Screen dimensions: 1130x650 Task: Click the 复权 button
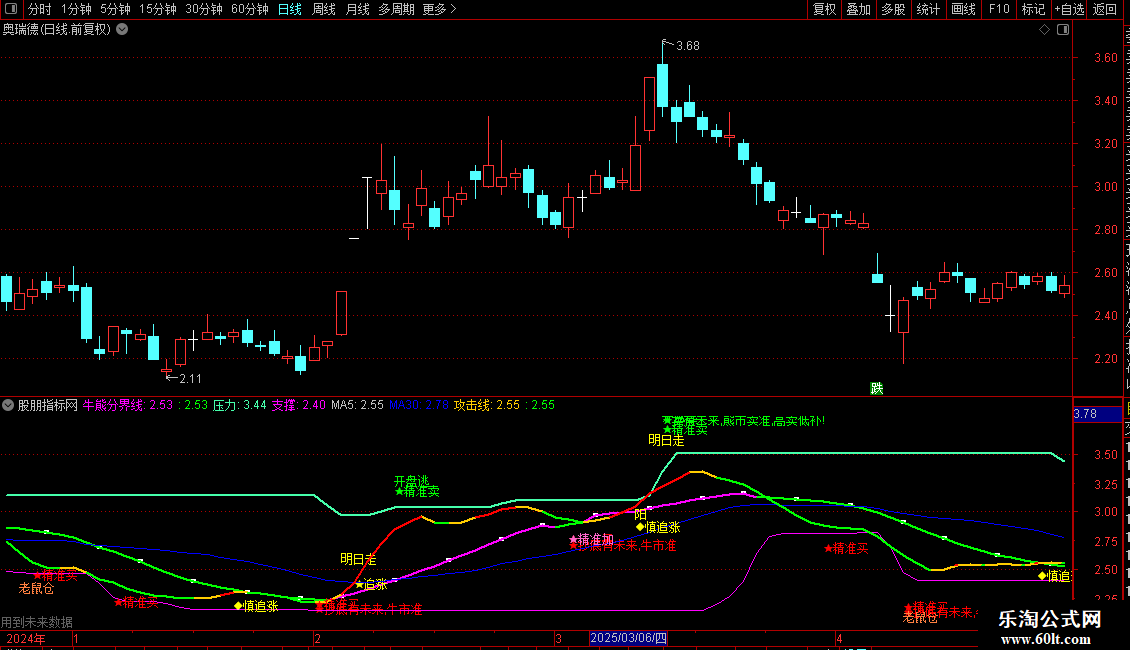coord(824,9)
